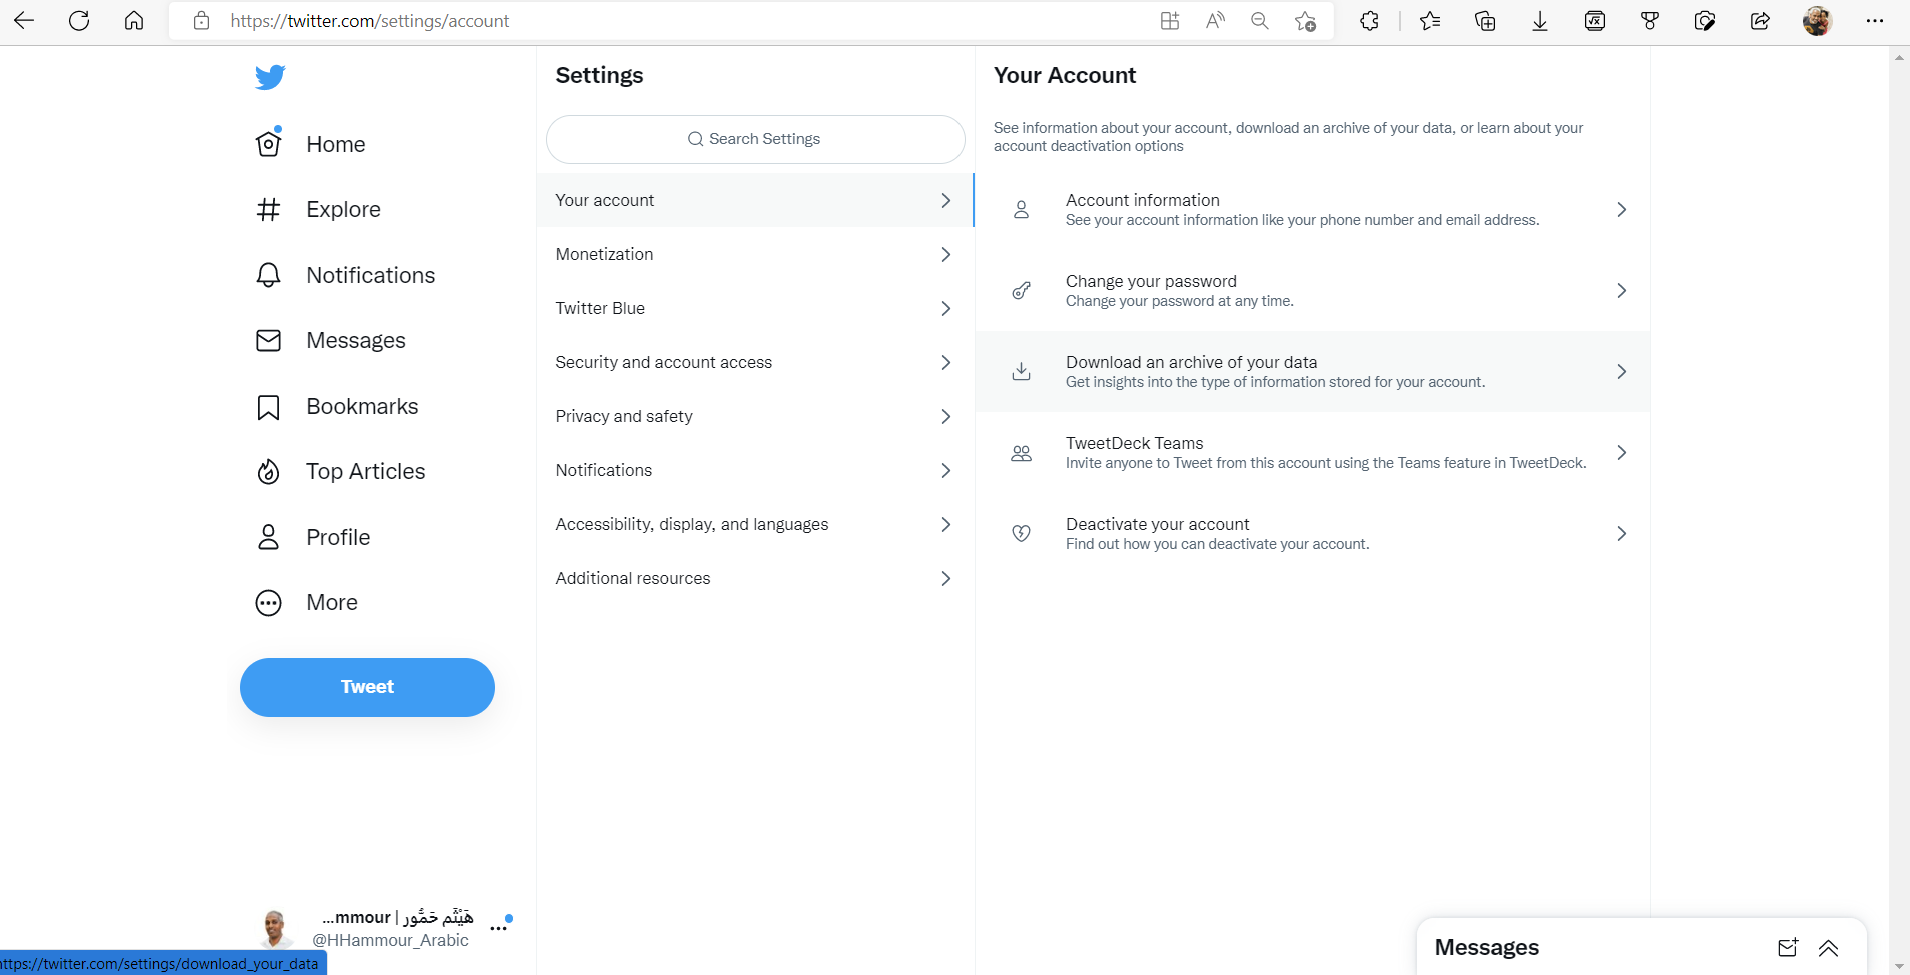Expand Deactivate your account chevron arrow

[1621, 534]
